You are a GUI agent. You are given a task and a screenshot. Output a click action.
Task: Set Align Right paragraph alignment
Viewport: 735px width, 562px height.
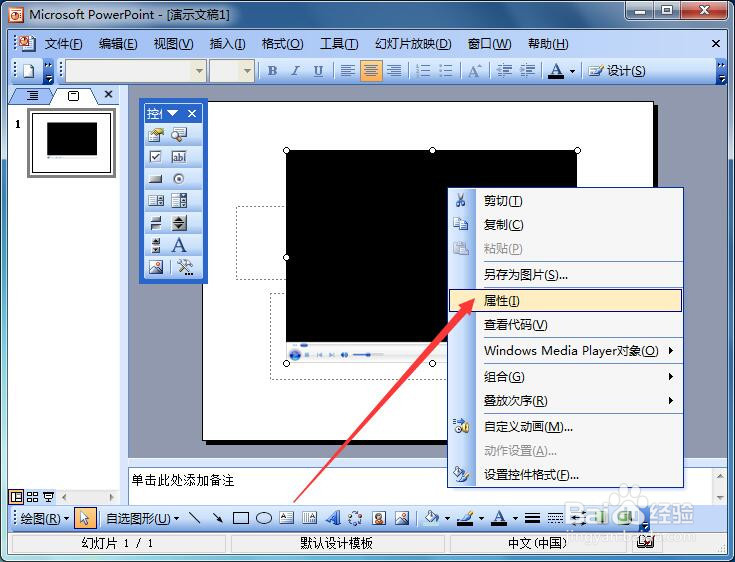point(394,71)
